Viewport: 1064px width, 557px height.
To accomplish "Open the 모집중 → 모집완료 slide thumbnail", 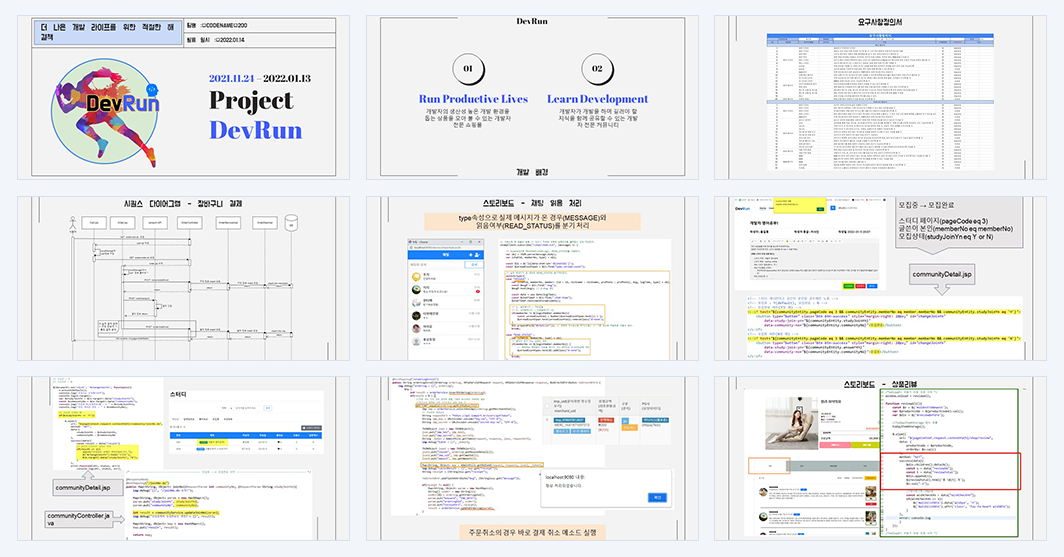I will click(x=880, y=278).
